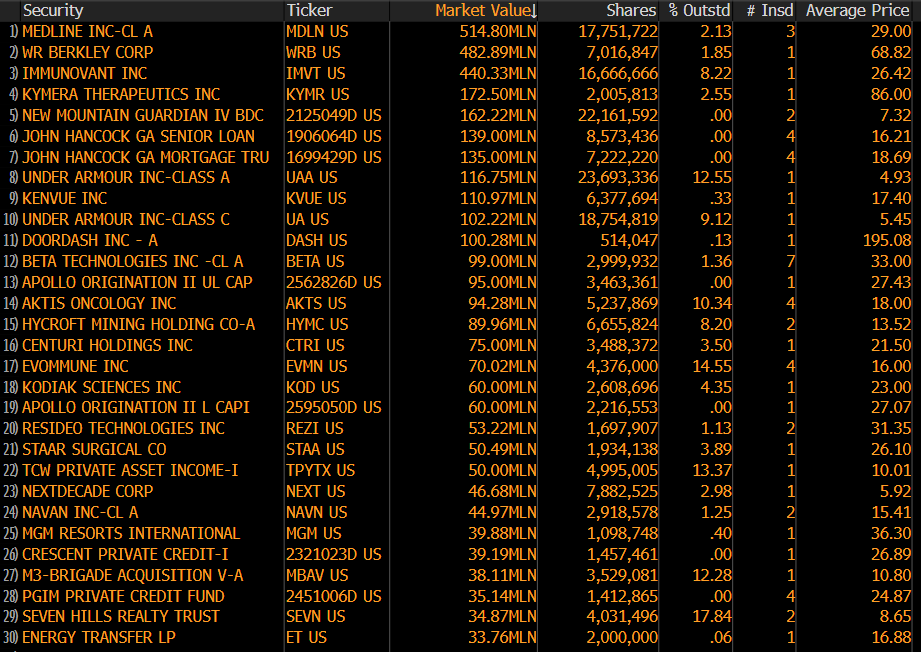Select UNDER ARMOUR INC-CLASS A
The width and height of the screenshot is (921, 652).
[x=126, y=177]
